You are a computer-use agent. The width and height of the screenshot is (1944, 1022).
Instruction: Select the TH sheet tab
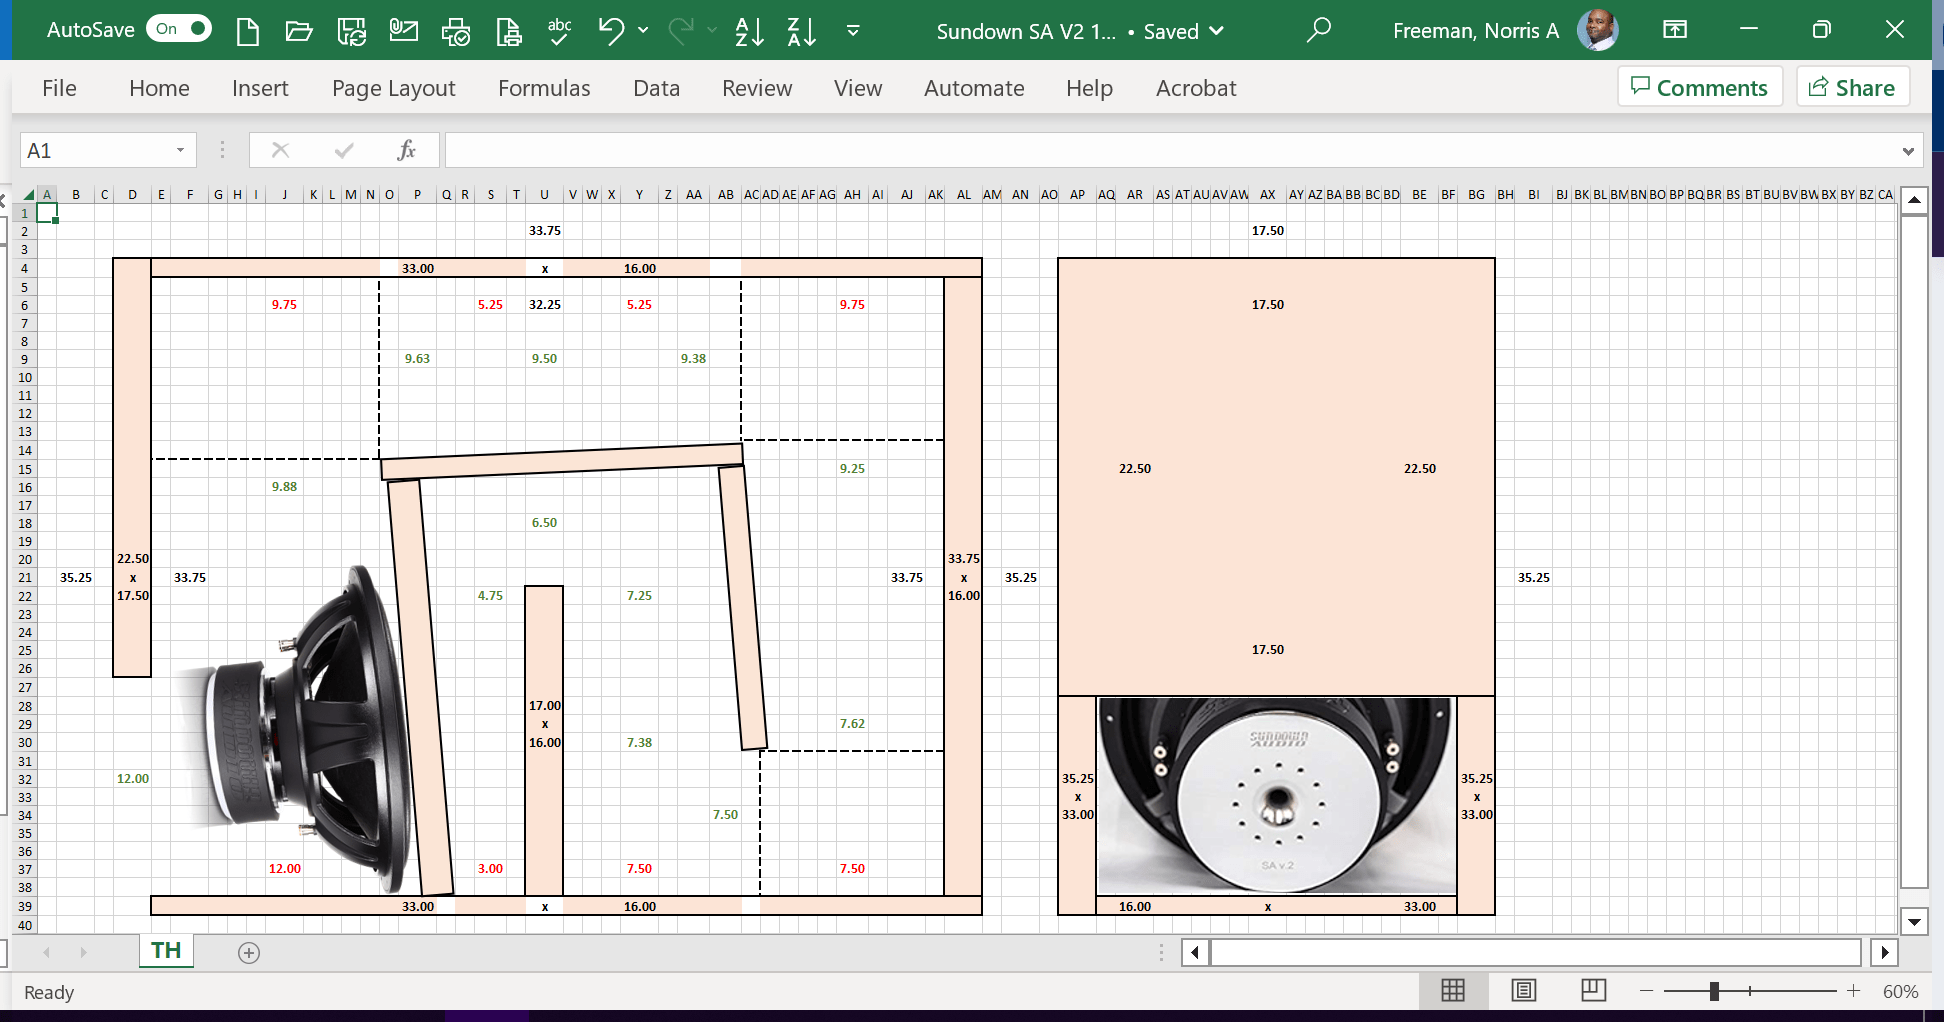pyautogui.click(x=166, y=951)
